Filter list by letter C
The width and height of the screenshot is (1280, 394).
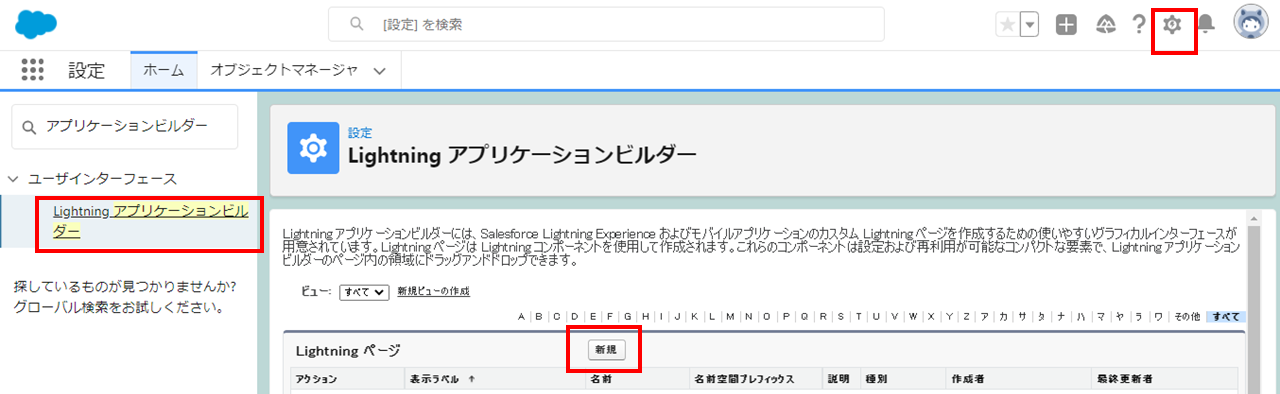point(557,317)
